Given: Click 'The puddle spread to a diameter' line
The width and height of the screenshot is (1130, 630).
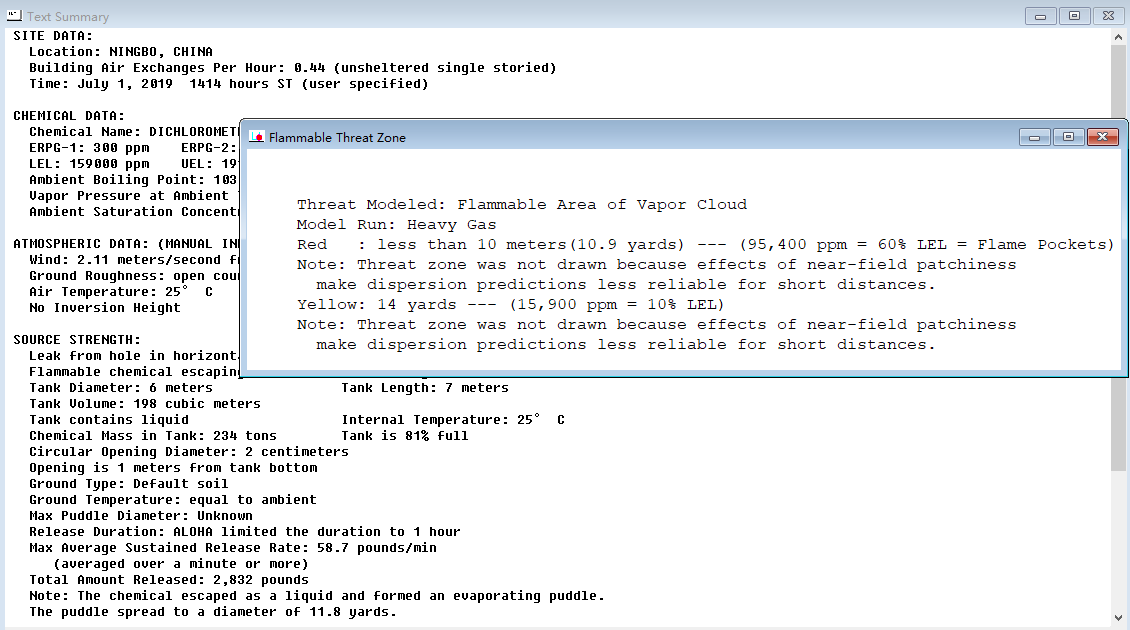Looking at the screenshot, I should (x=213, y=612).
